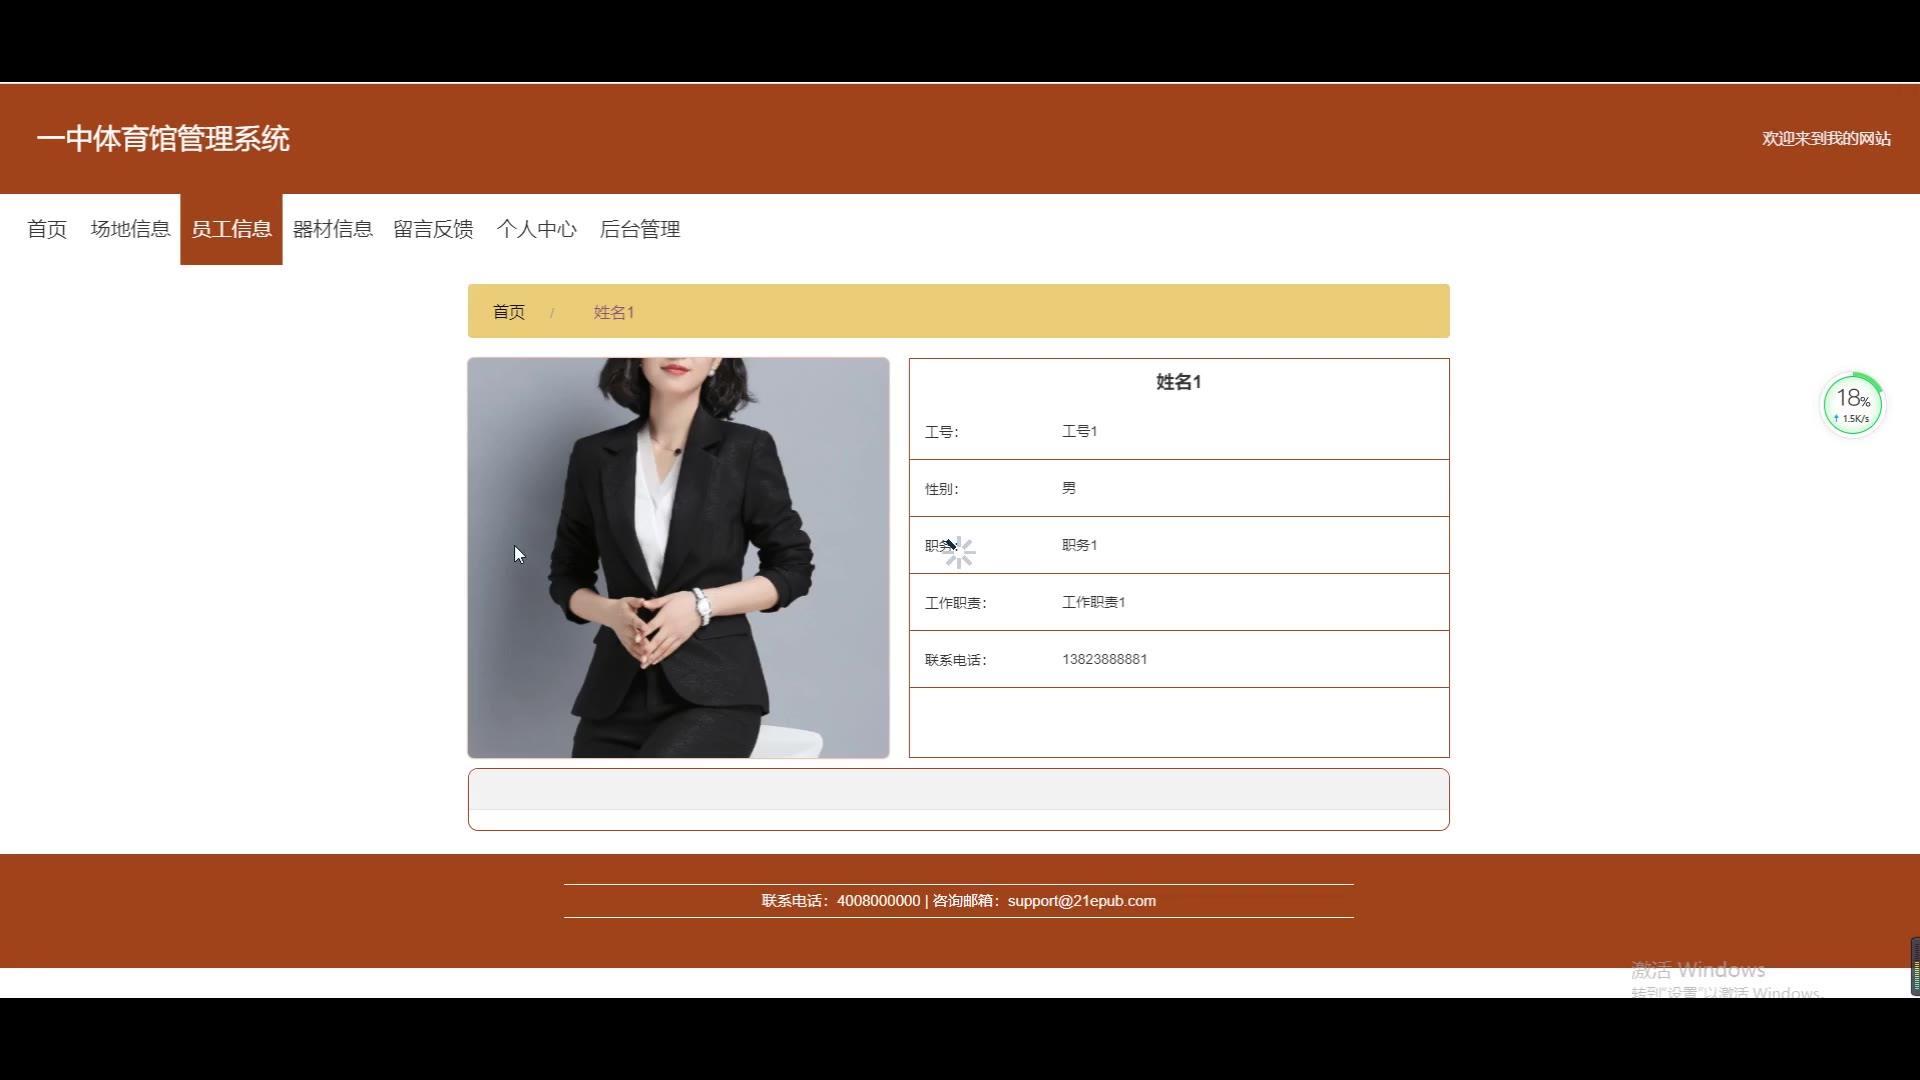
Task: Go to 个人中心
Action: (536, 229)
